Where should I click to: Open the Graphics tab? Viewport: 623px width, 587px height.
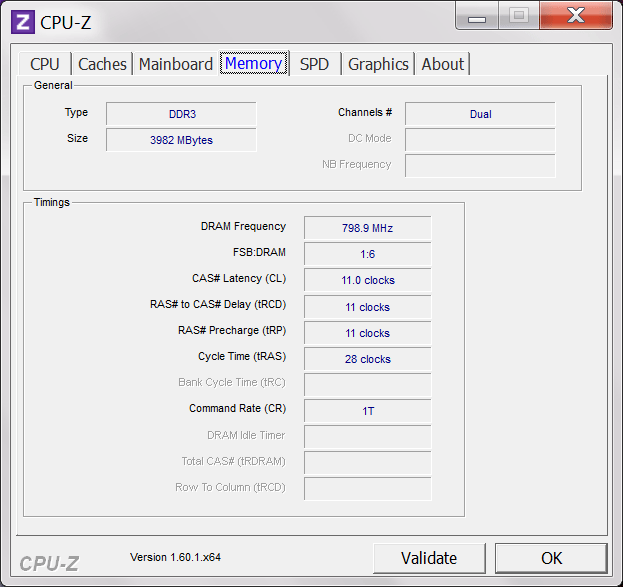(378, 64)
